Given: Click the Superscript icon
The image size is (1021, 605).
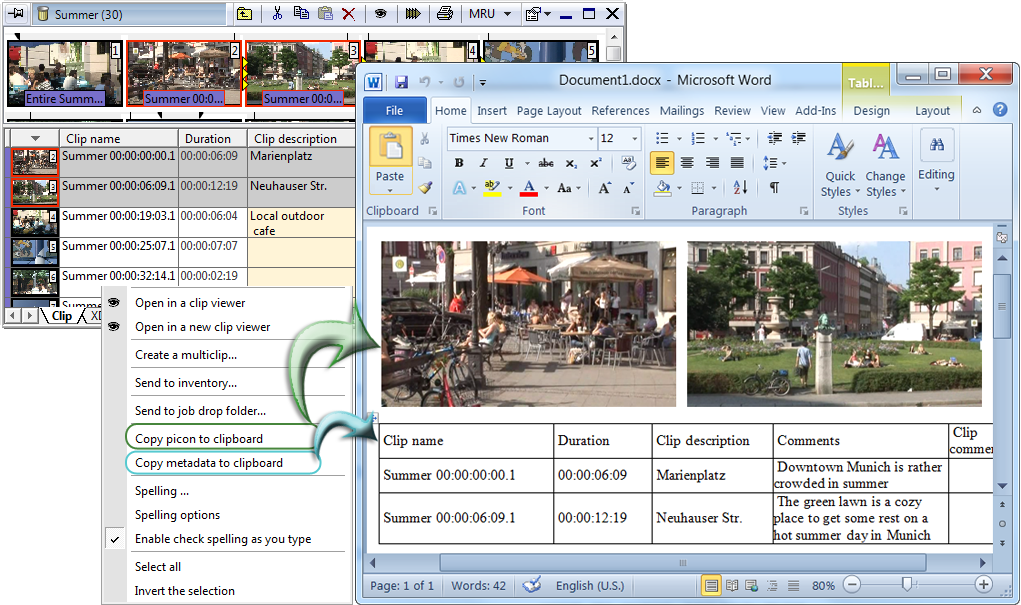Looking at the screenshot, I should click(595, 163).
